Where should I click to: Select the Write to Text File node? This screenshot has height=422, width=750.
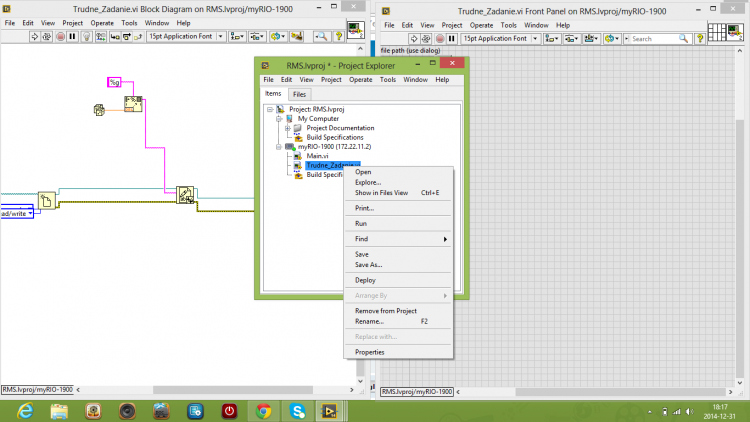(185, 195)
